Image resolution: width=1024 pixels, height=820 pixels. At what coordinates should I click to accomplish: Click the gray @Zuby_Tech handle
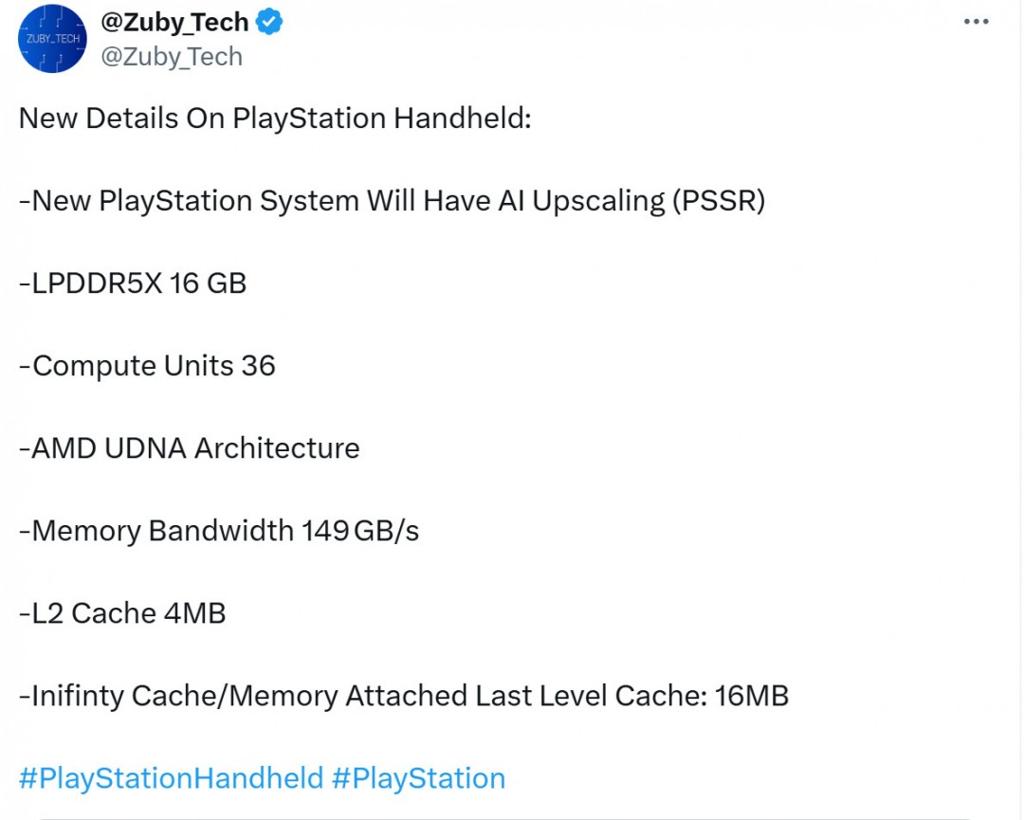(171, 57)
